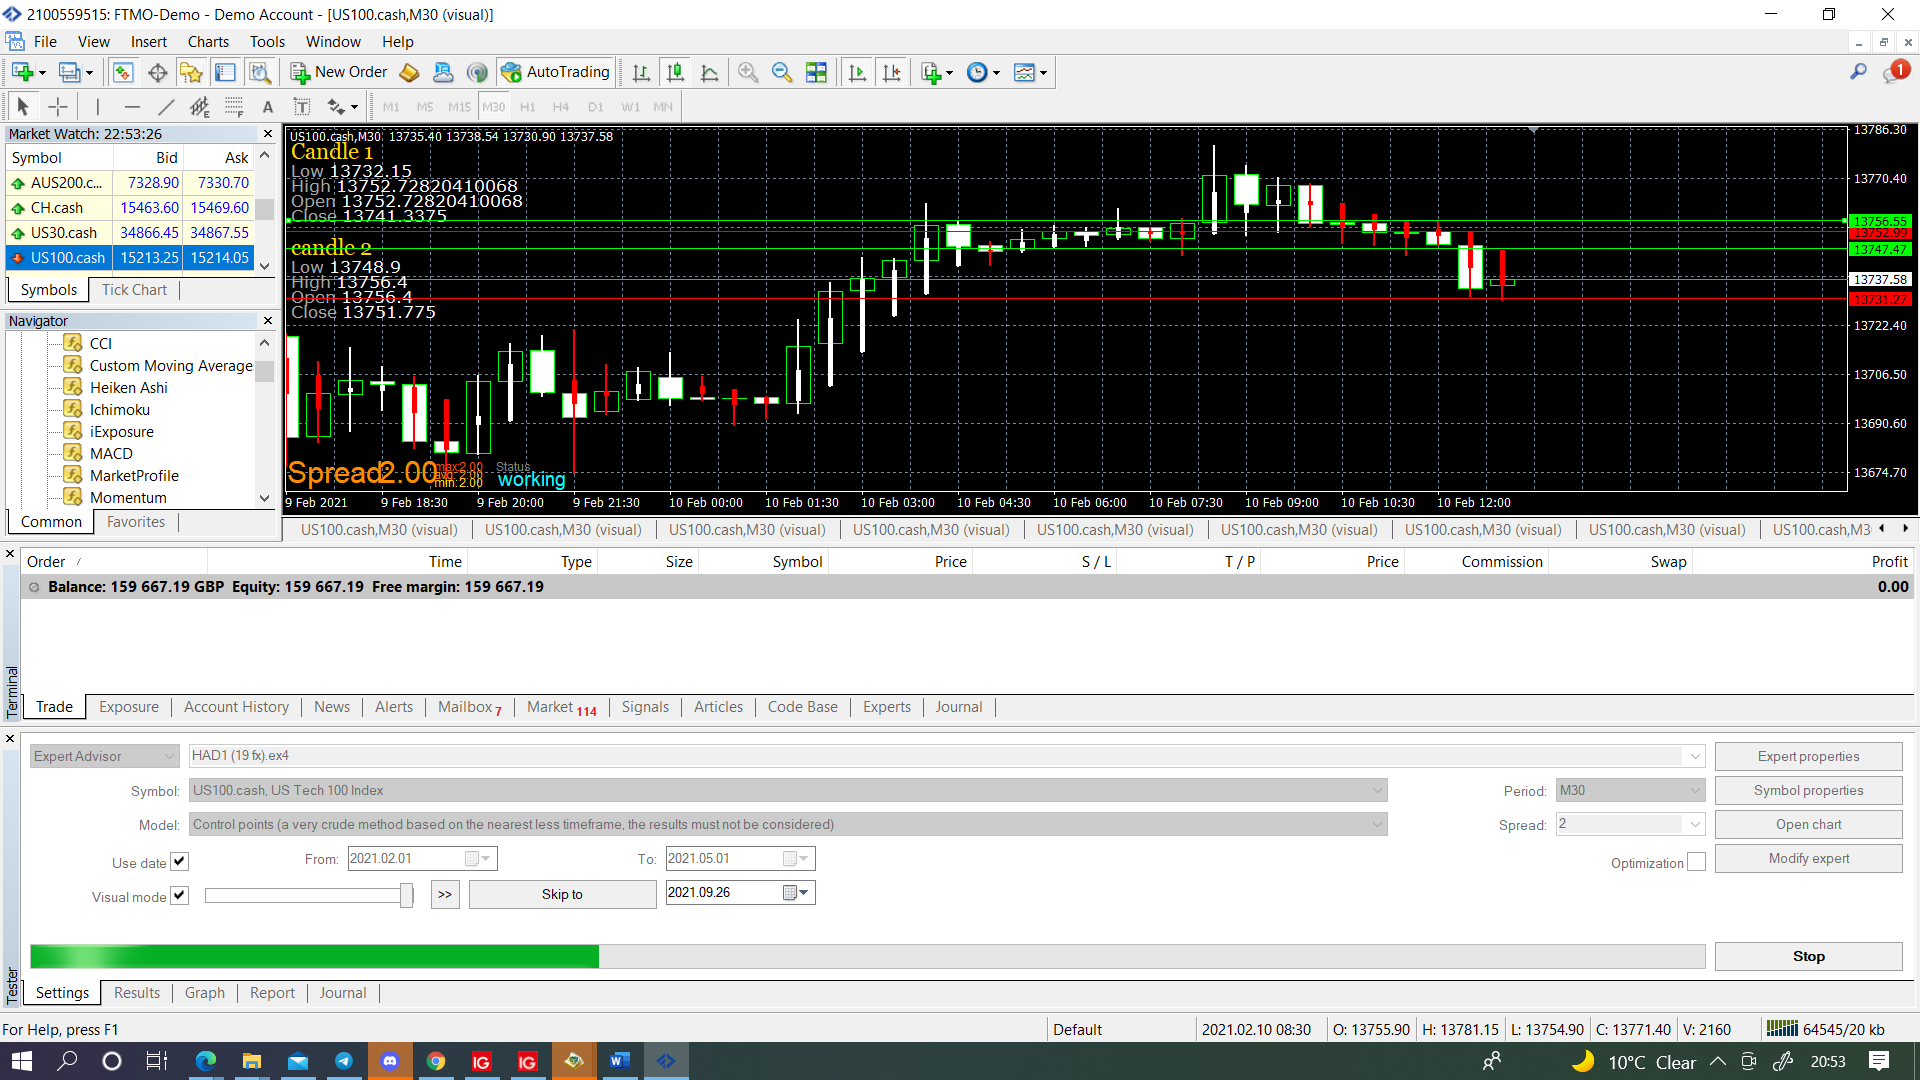Select the arrow cursor tool
The image size is (1920, 1080).
pyautogui.click(x=23, y=106)
